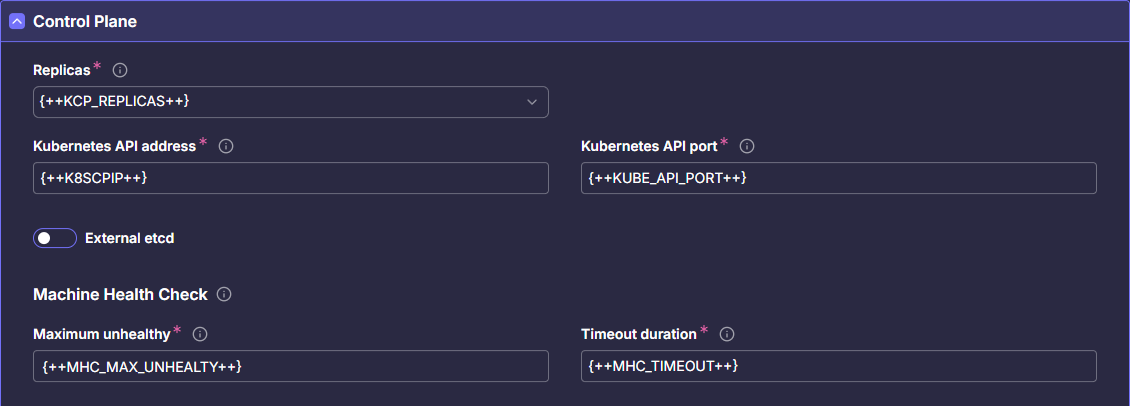1130x406 pixels.
Task: Click the Maximum unhealthy field label
Action: click(x=101, y=334)
